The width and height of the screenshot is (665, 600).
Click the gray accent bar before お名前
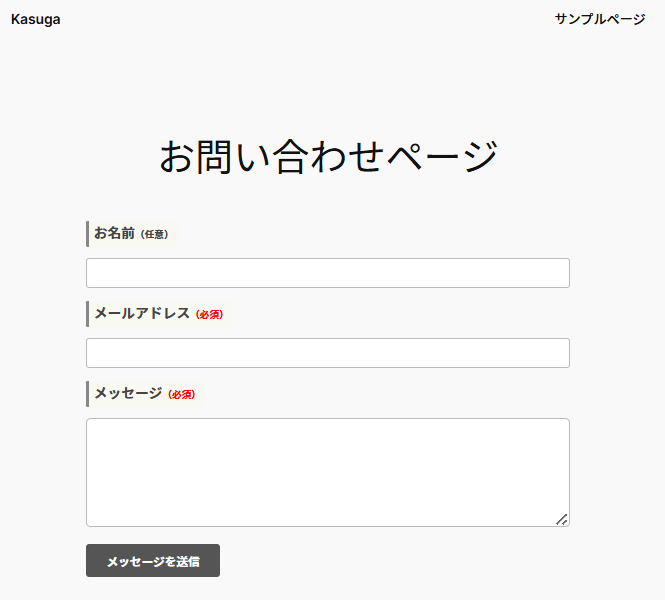[x=88, y=233]
